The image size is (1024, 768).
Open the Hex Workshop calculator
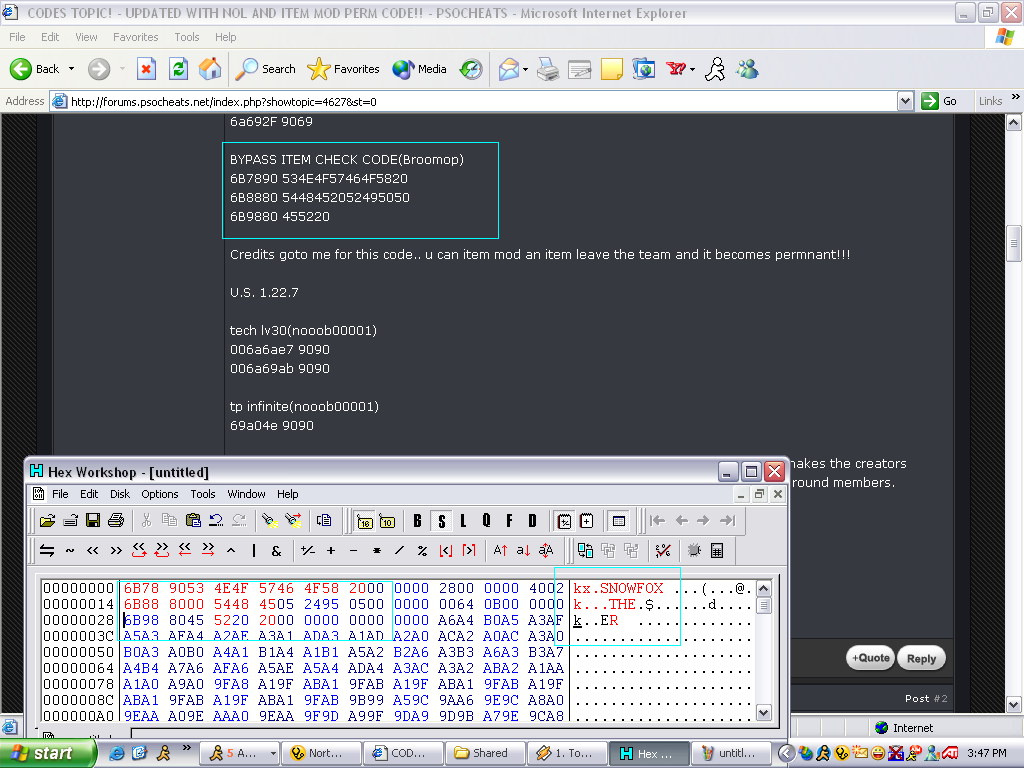716,551
